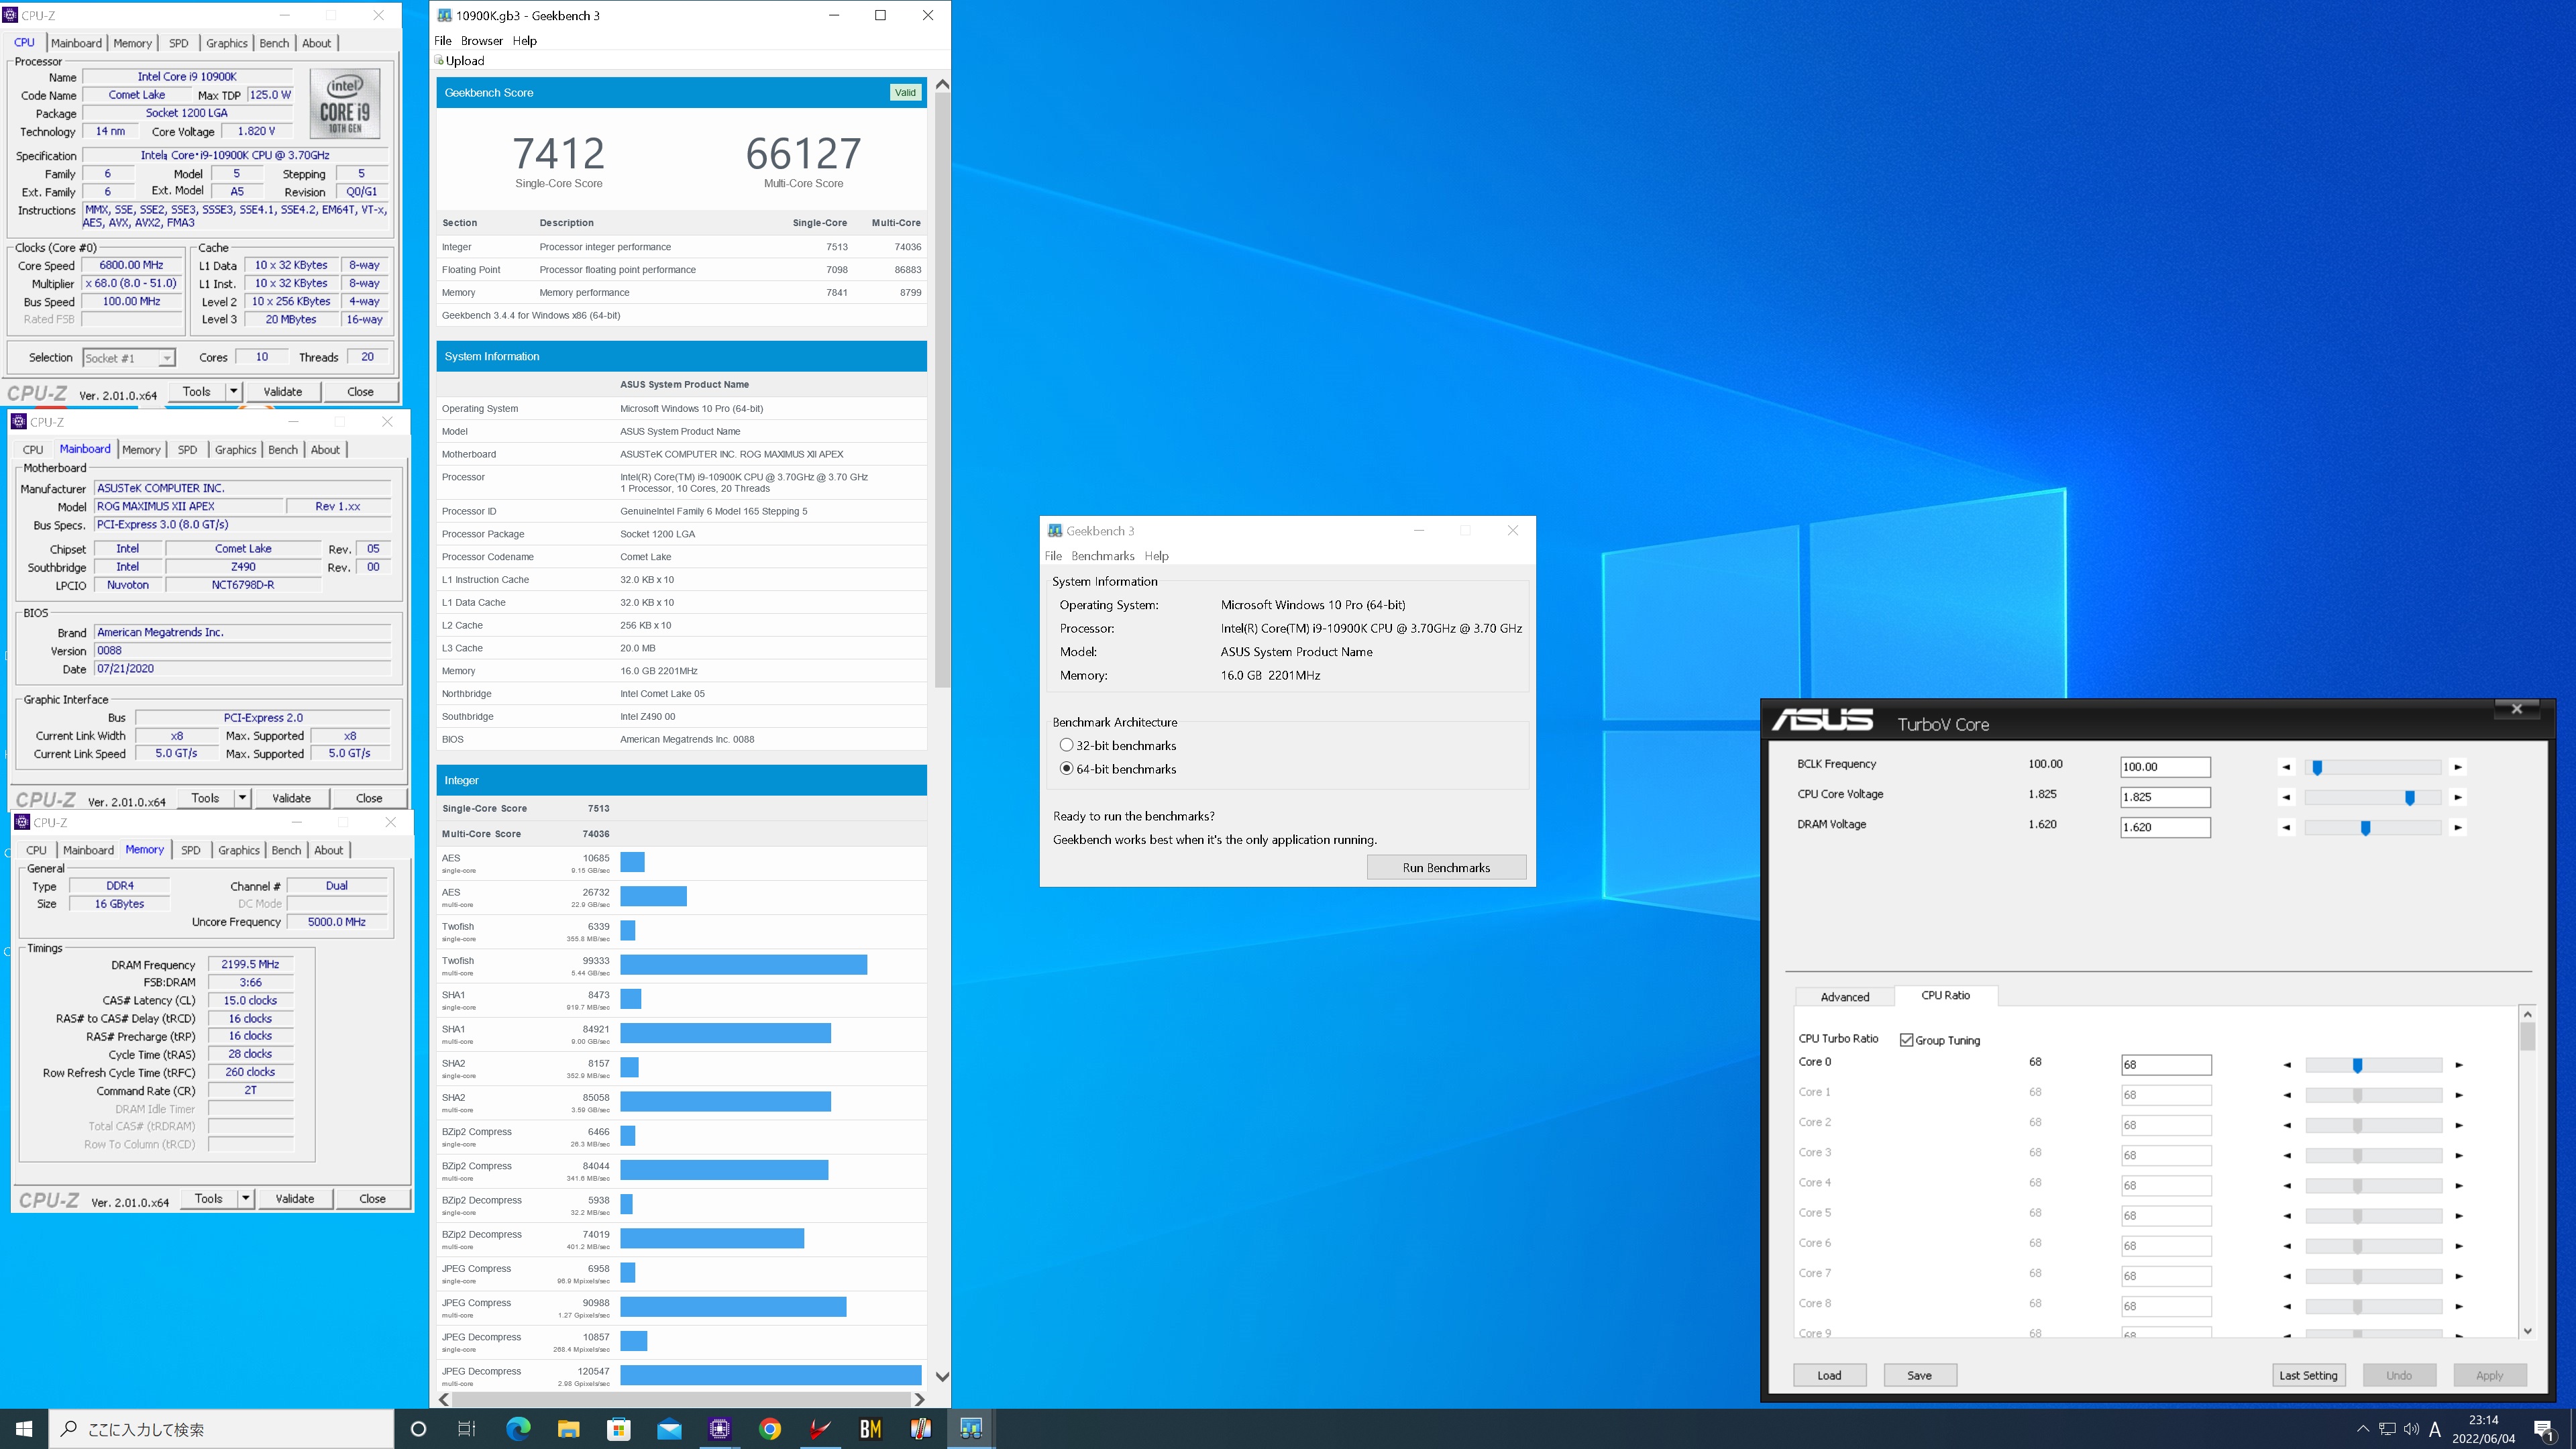Launch Microsoft Edge from the taskbar
The image size is (2576, 1449).
(518, 1429)
